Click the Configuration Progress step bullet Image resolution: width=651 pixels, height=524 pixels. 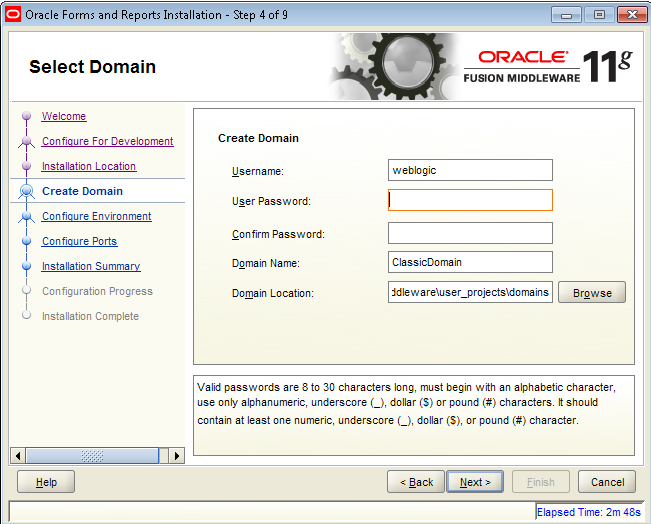pyautogui.click(x=27, y=290)
